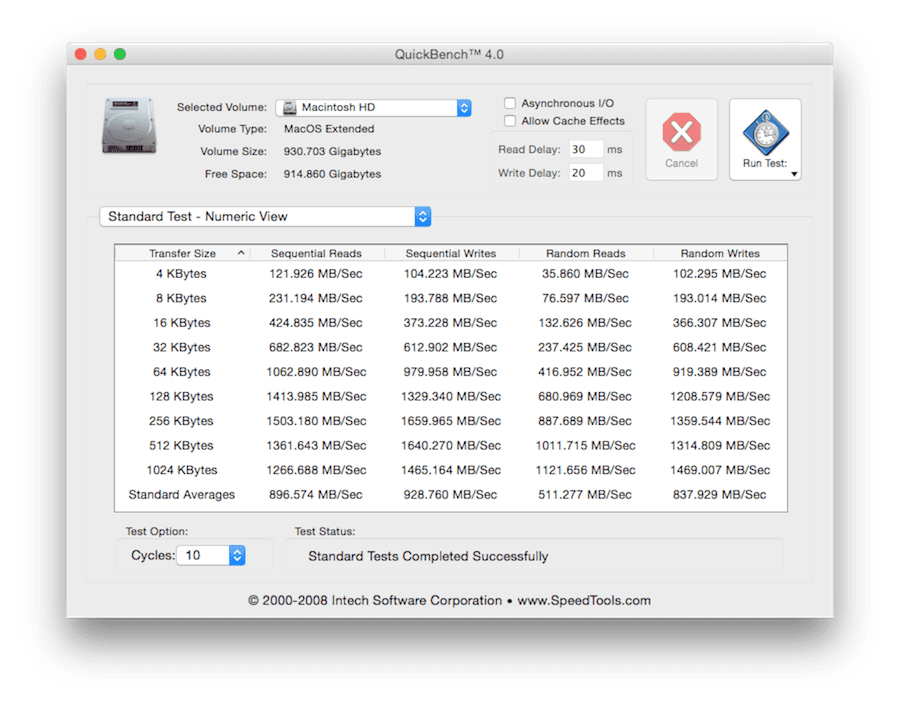The width and height of the screenshot is (900, 708).
Task: Click the Sequential Writes column header
Action: (451, 254)
